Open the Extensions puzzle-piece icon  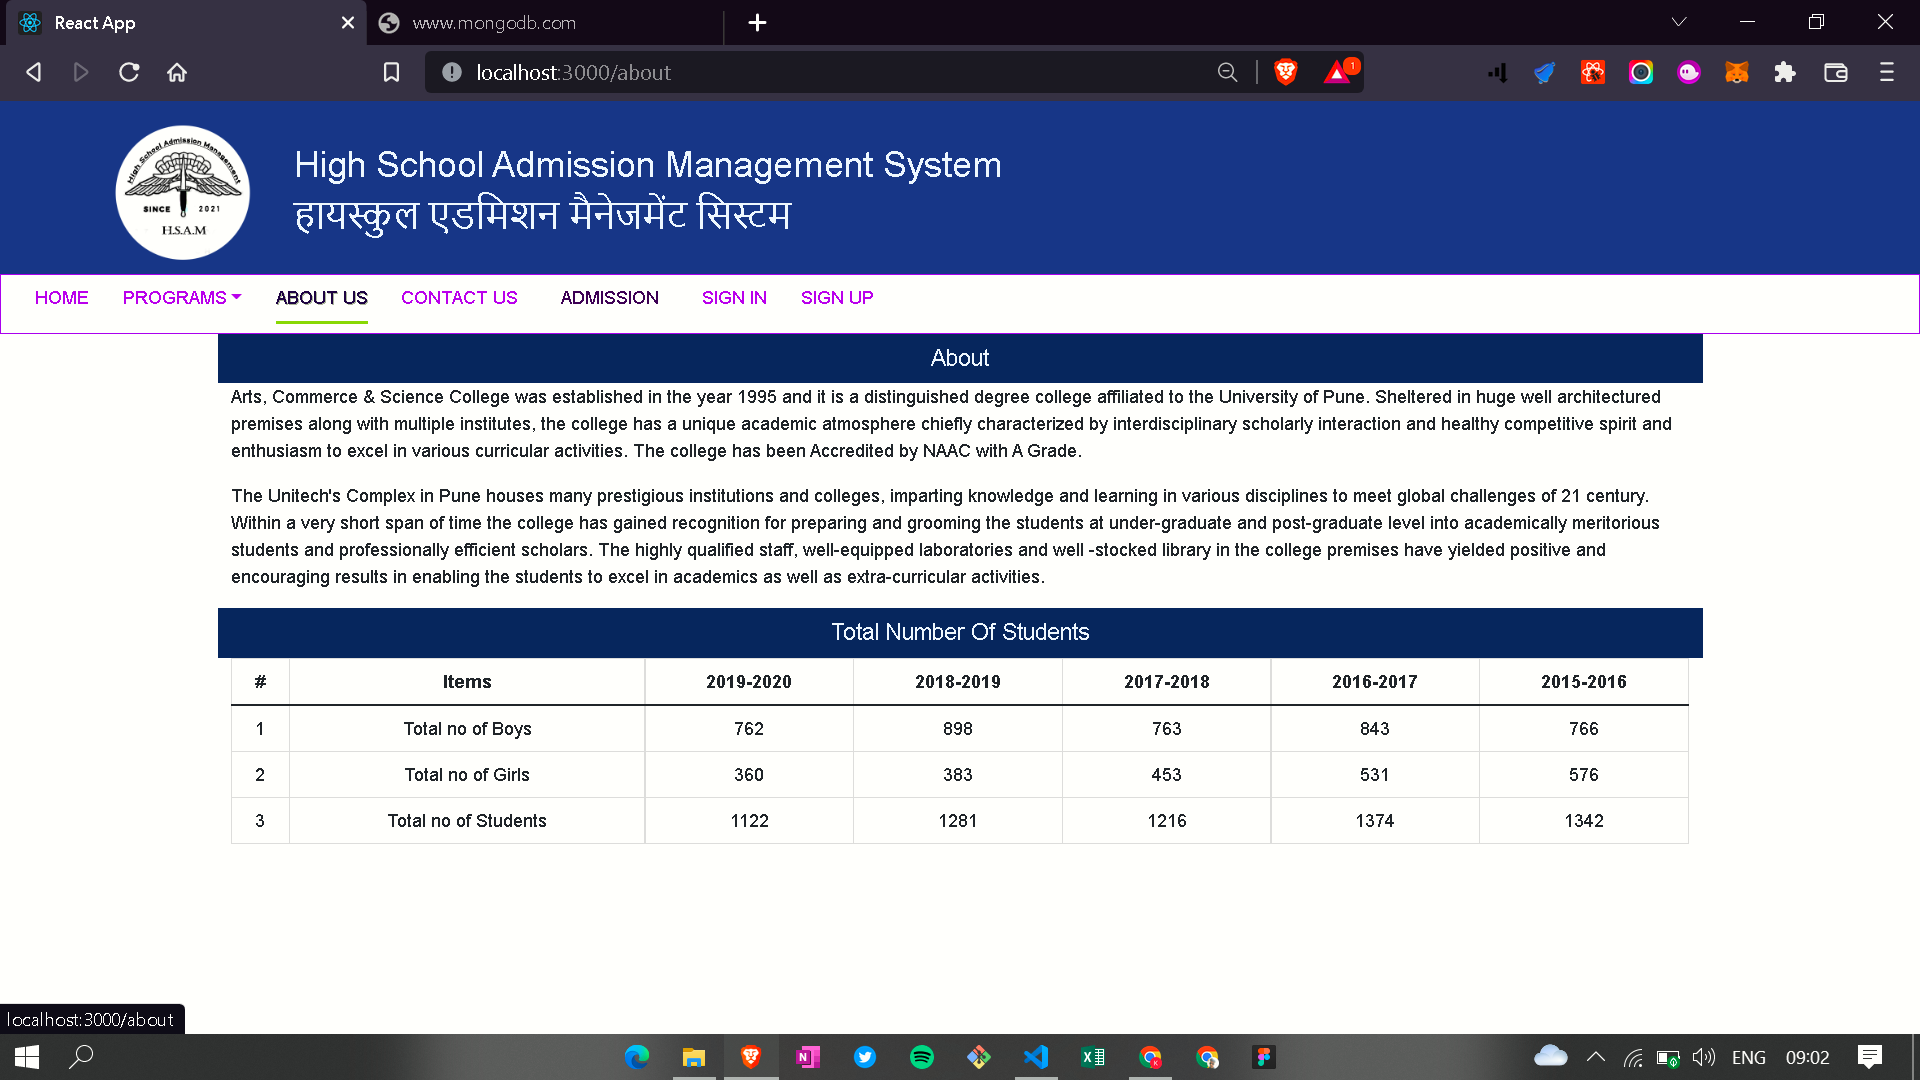[1785, 72]
